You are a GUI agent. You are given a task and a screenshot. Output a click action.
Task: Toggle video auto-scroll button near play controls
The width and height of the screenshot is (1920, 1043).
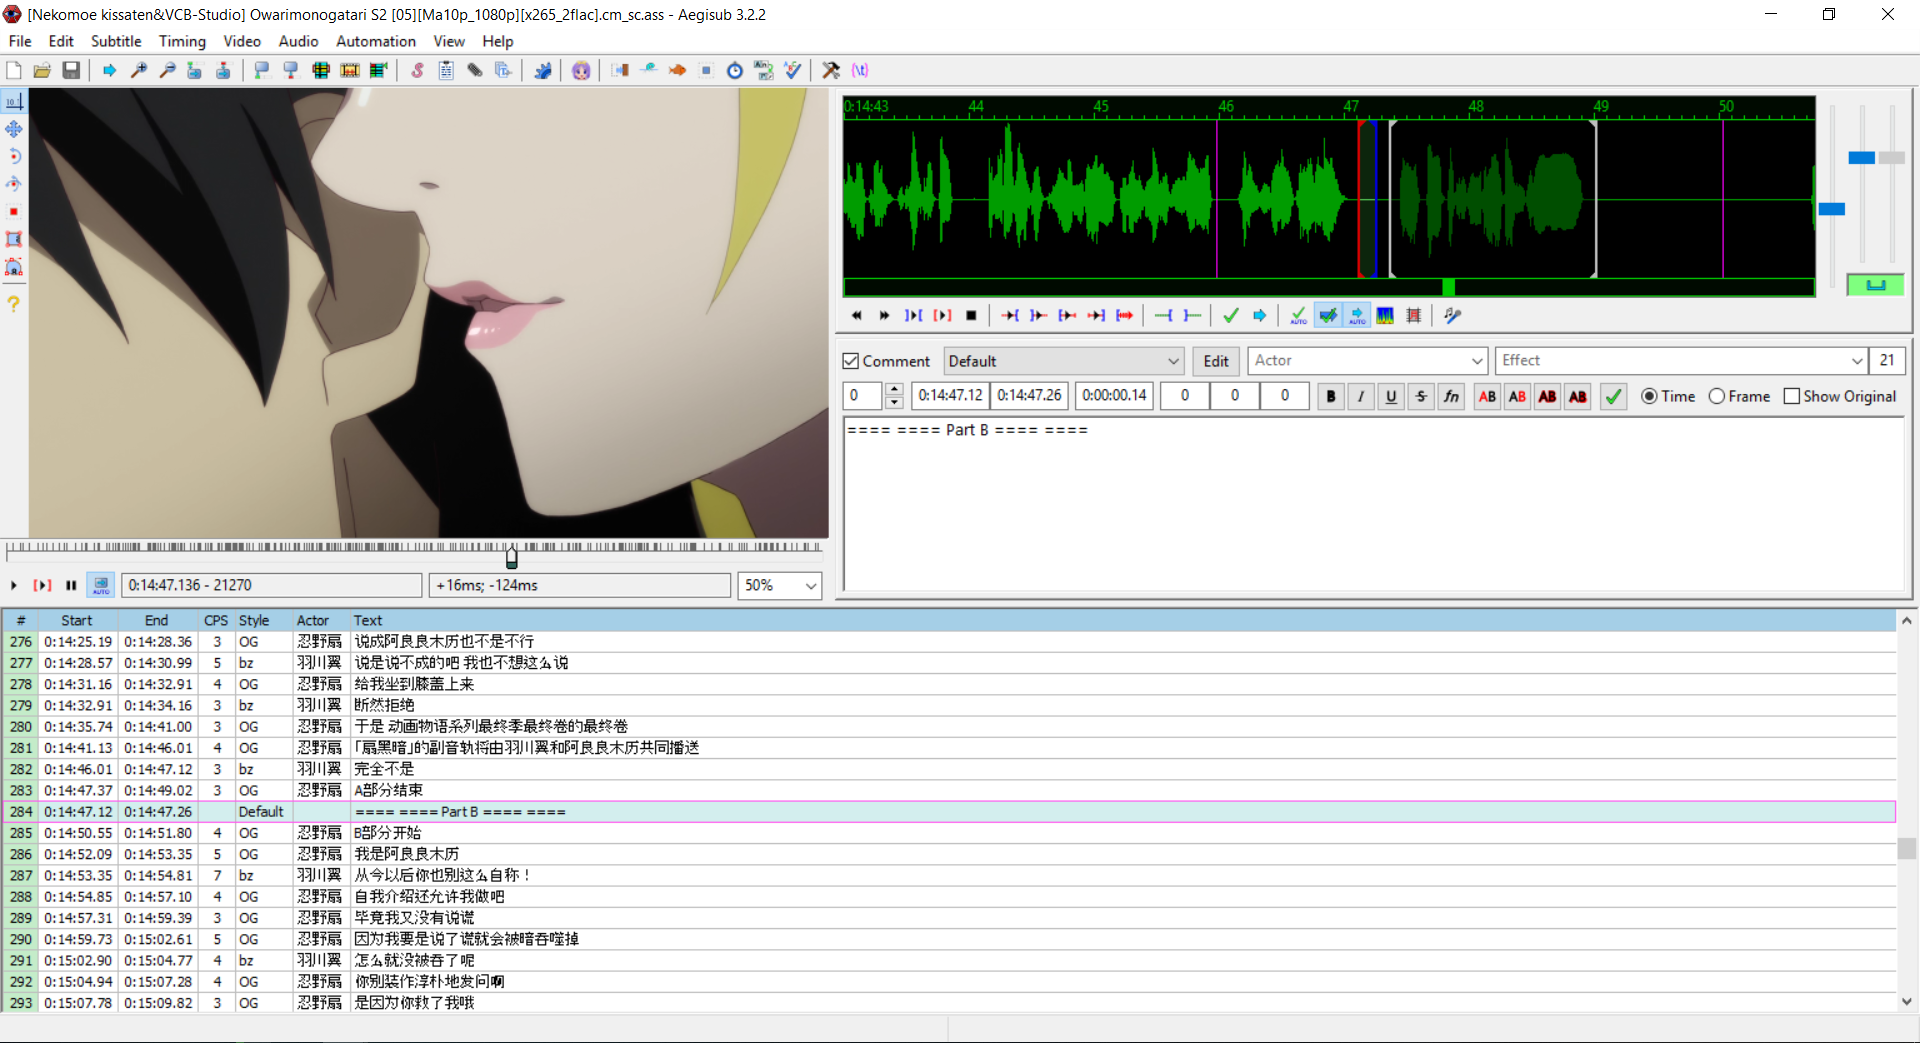tap(102, 585)
